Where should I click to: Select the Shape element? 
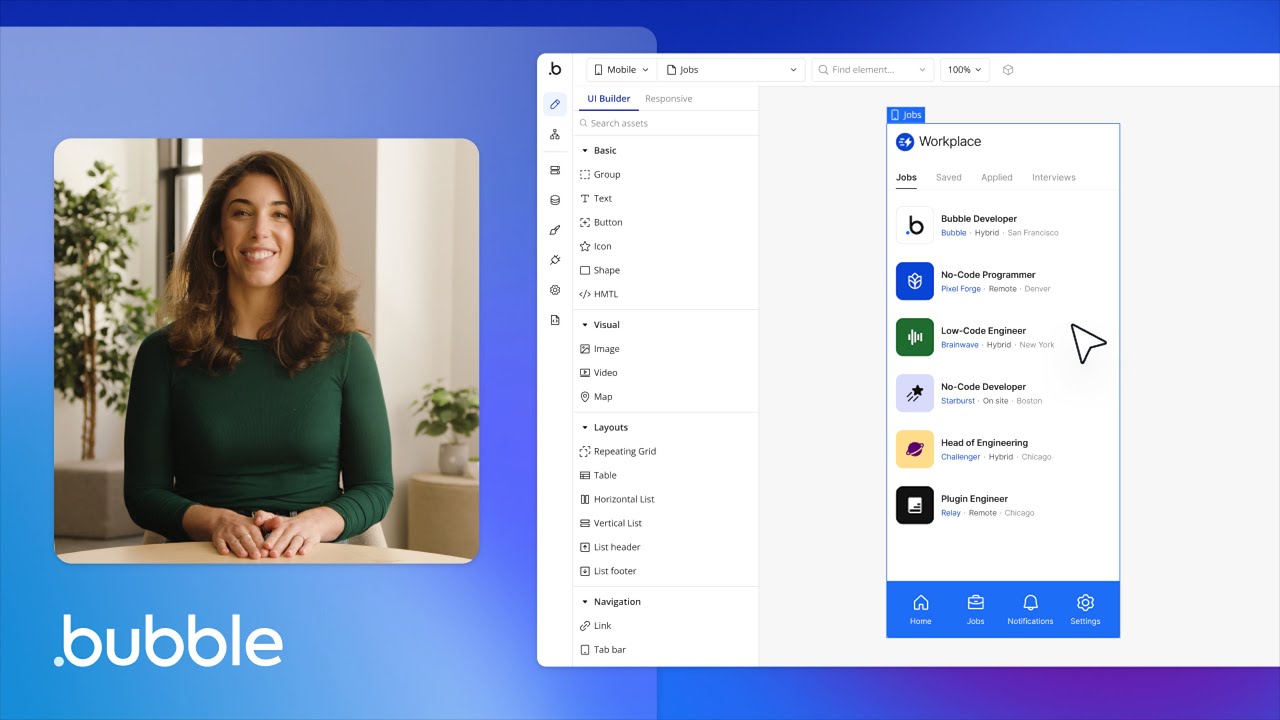(600, 270)
